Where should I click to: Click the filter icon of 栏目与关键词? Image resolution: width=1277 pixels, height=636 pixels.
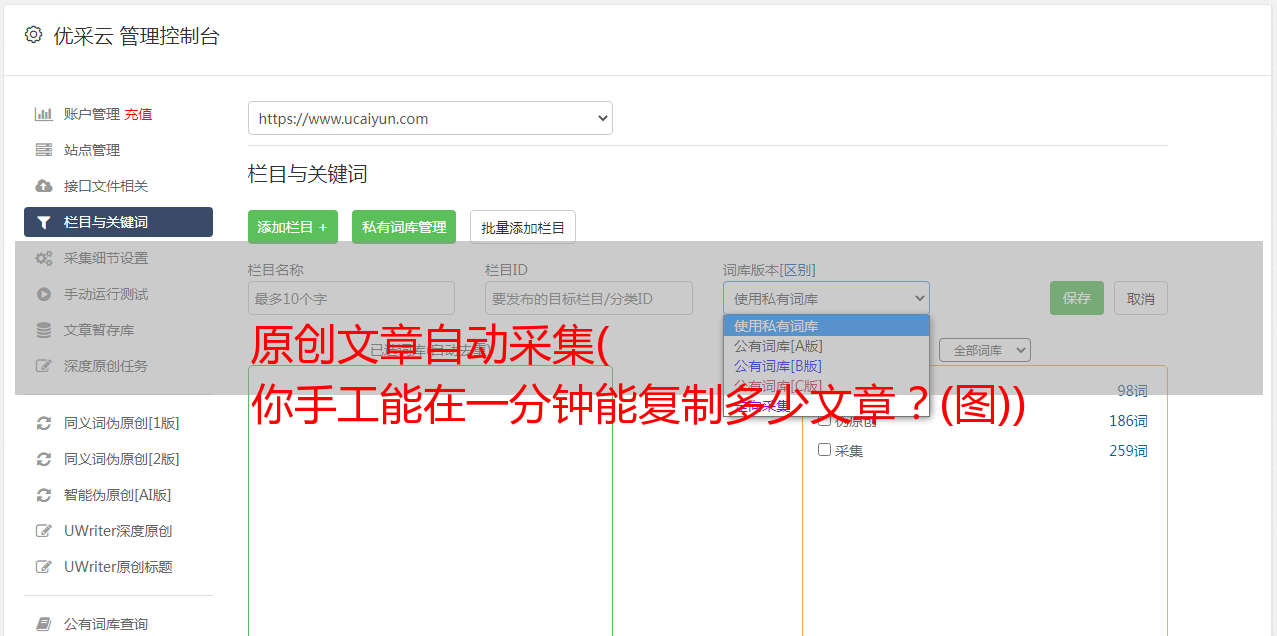tap(43, 222)
